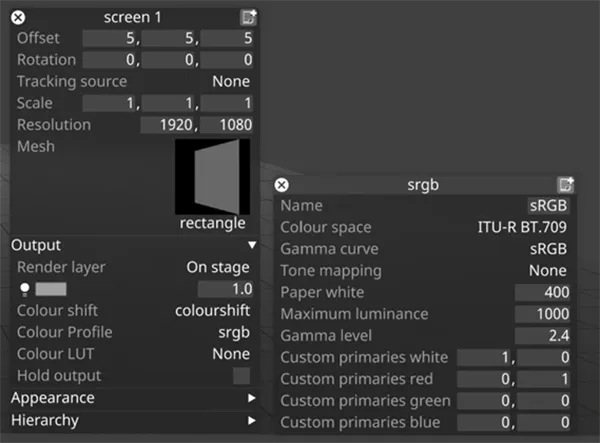600x443 pixels.
Task: Select the first Scale value field
Action: coord(111,103)
